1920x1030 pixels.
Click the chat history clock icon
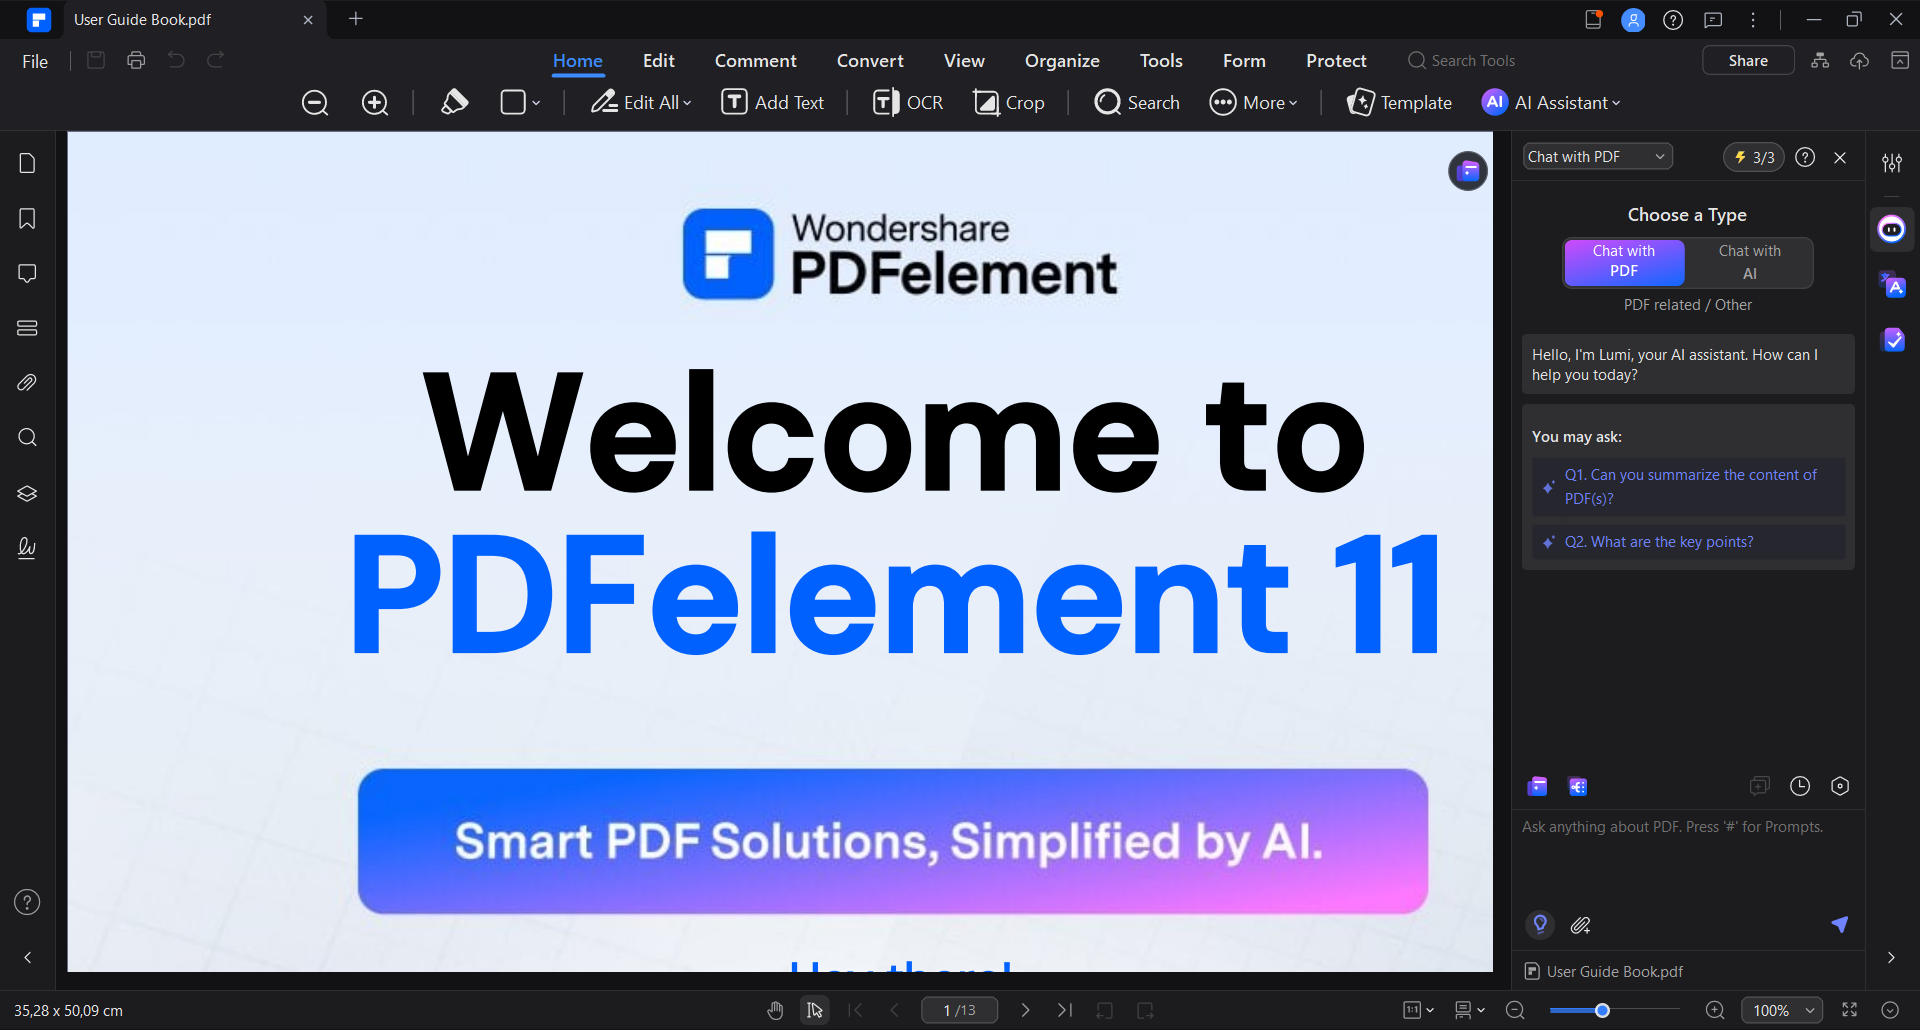click(x=1800, y=786)
